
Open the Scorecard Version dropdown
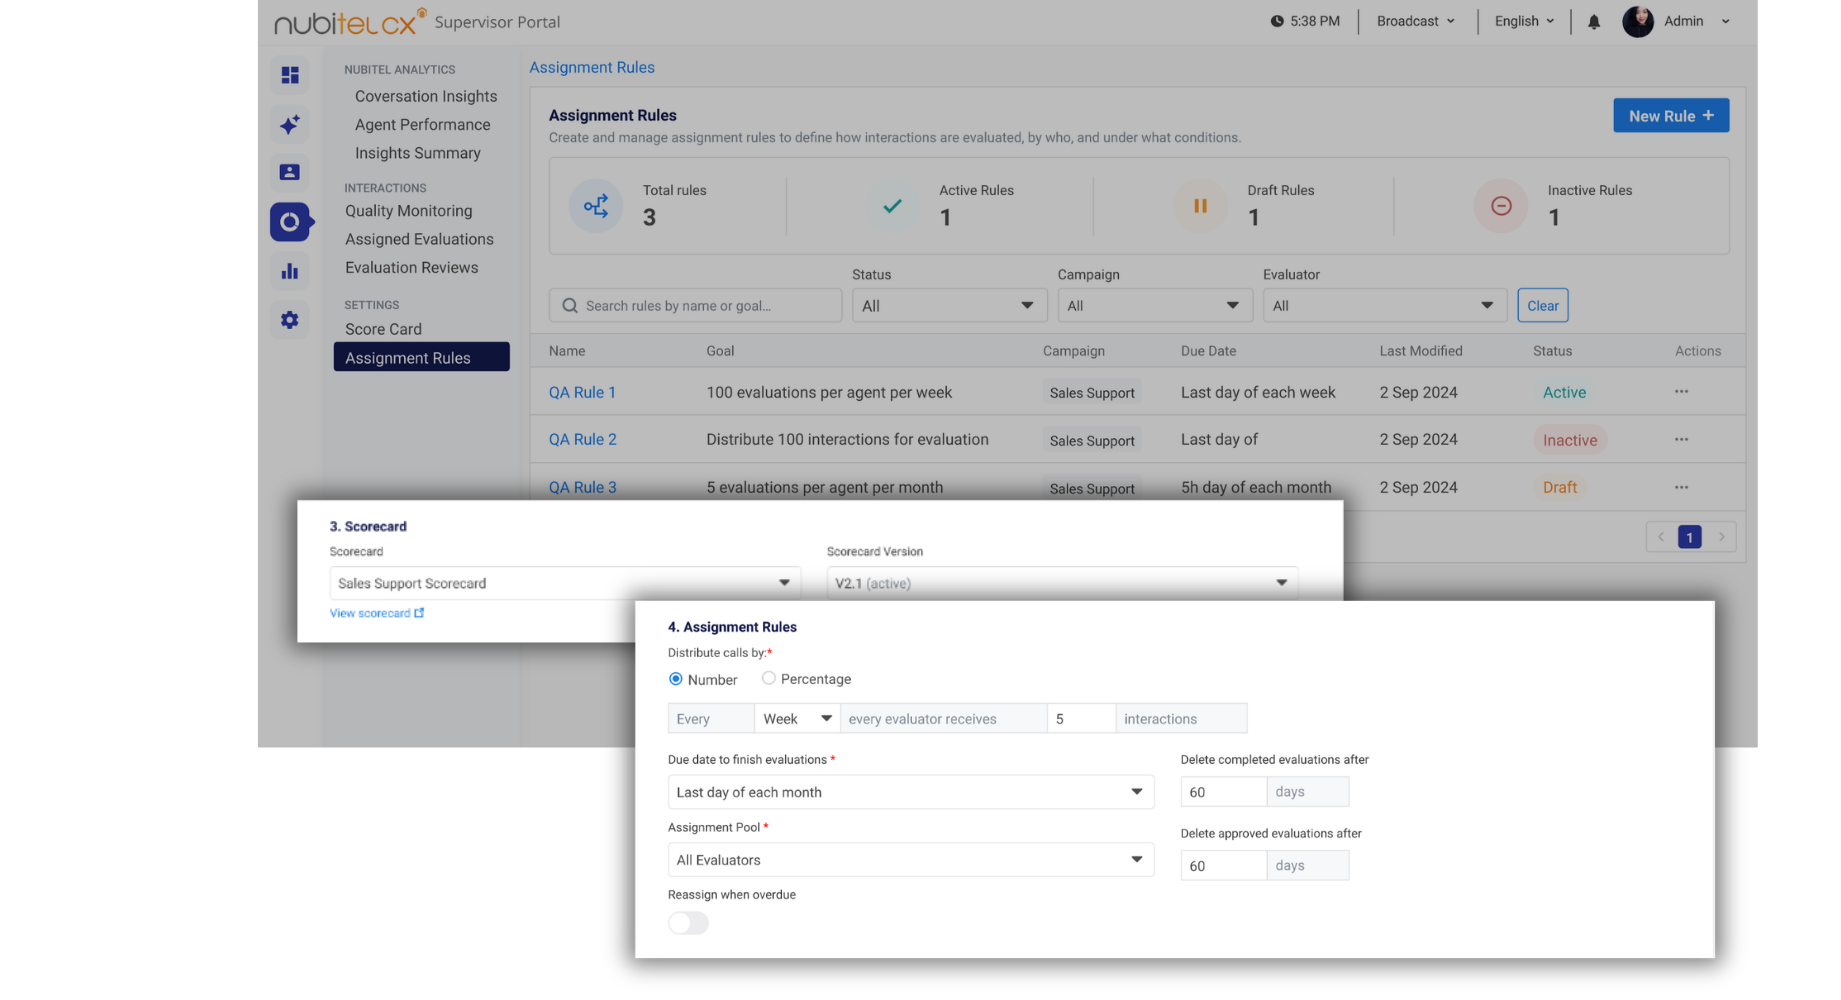[1062, 583]
